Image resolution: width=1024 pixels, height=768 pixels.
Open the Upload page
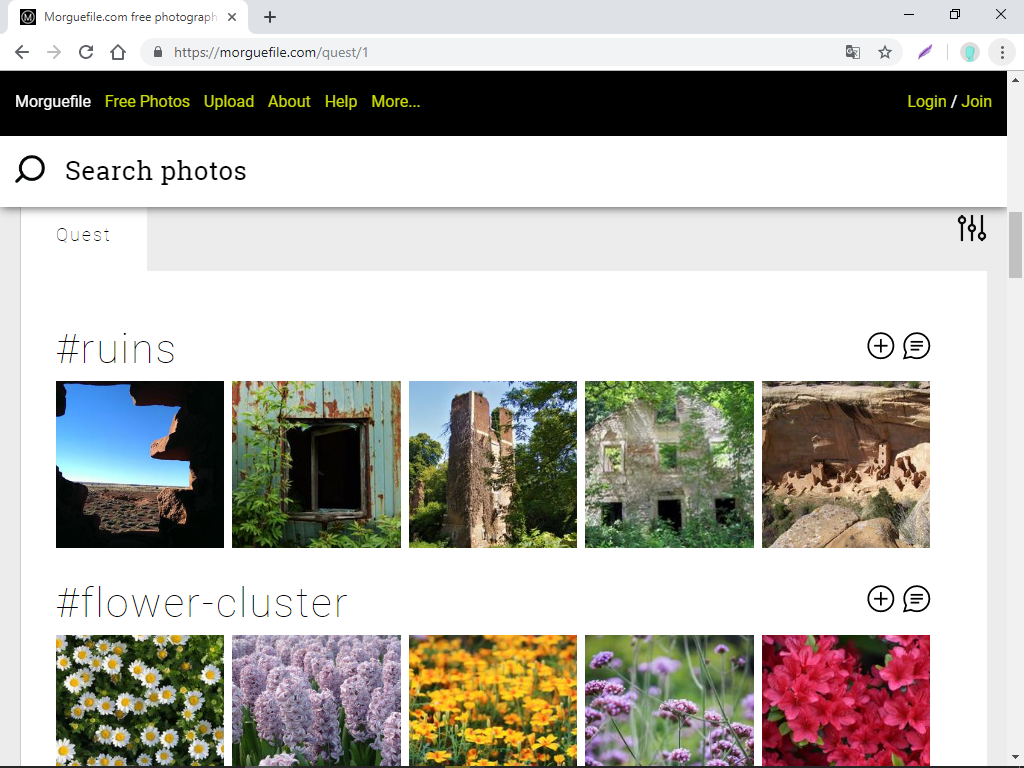[x=229, y=101]
